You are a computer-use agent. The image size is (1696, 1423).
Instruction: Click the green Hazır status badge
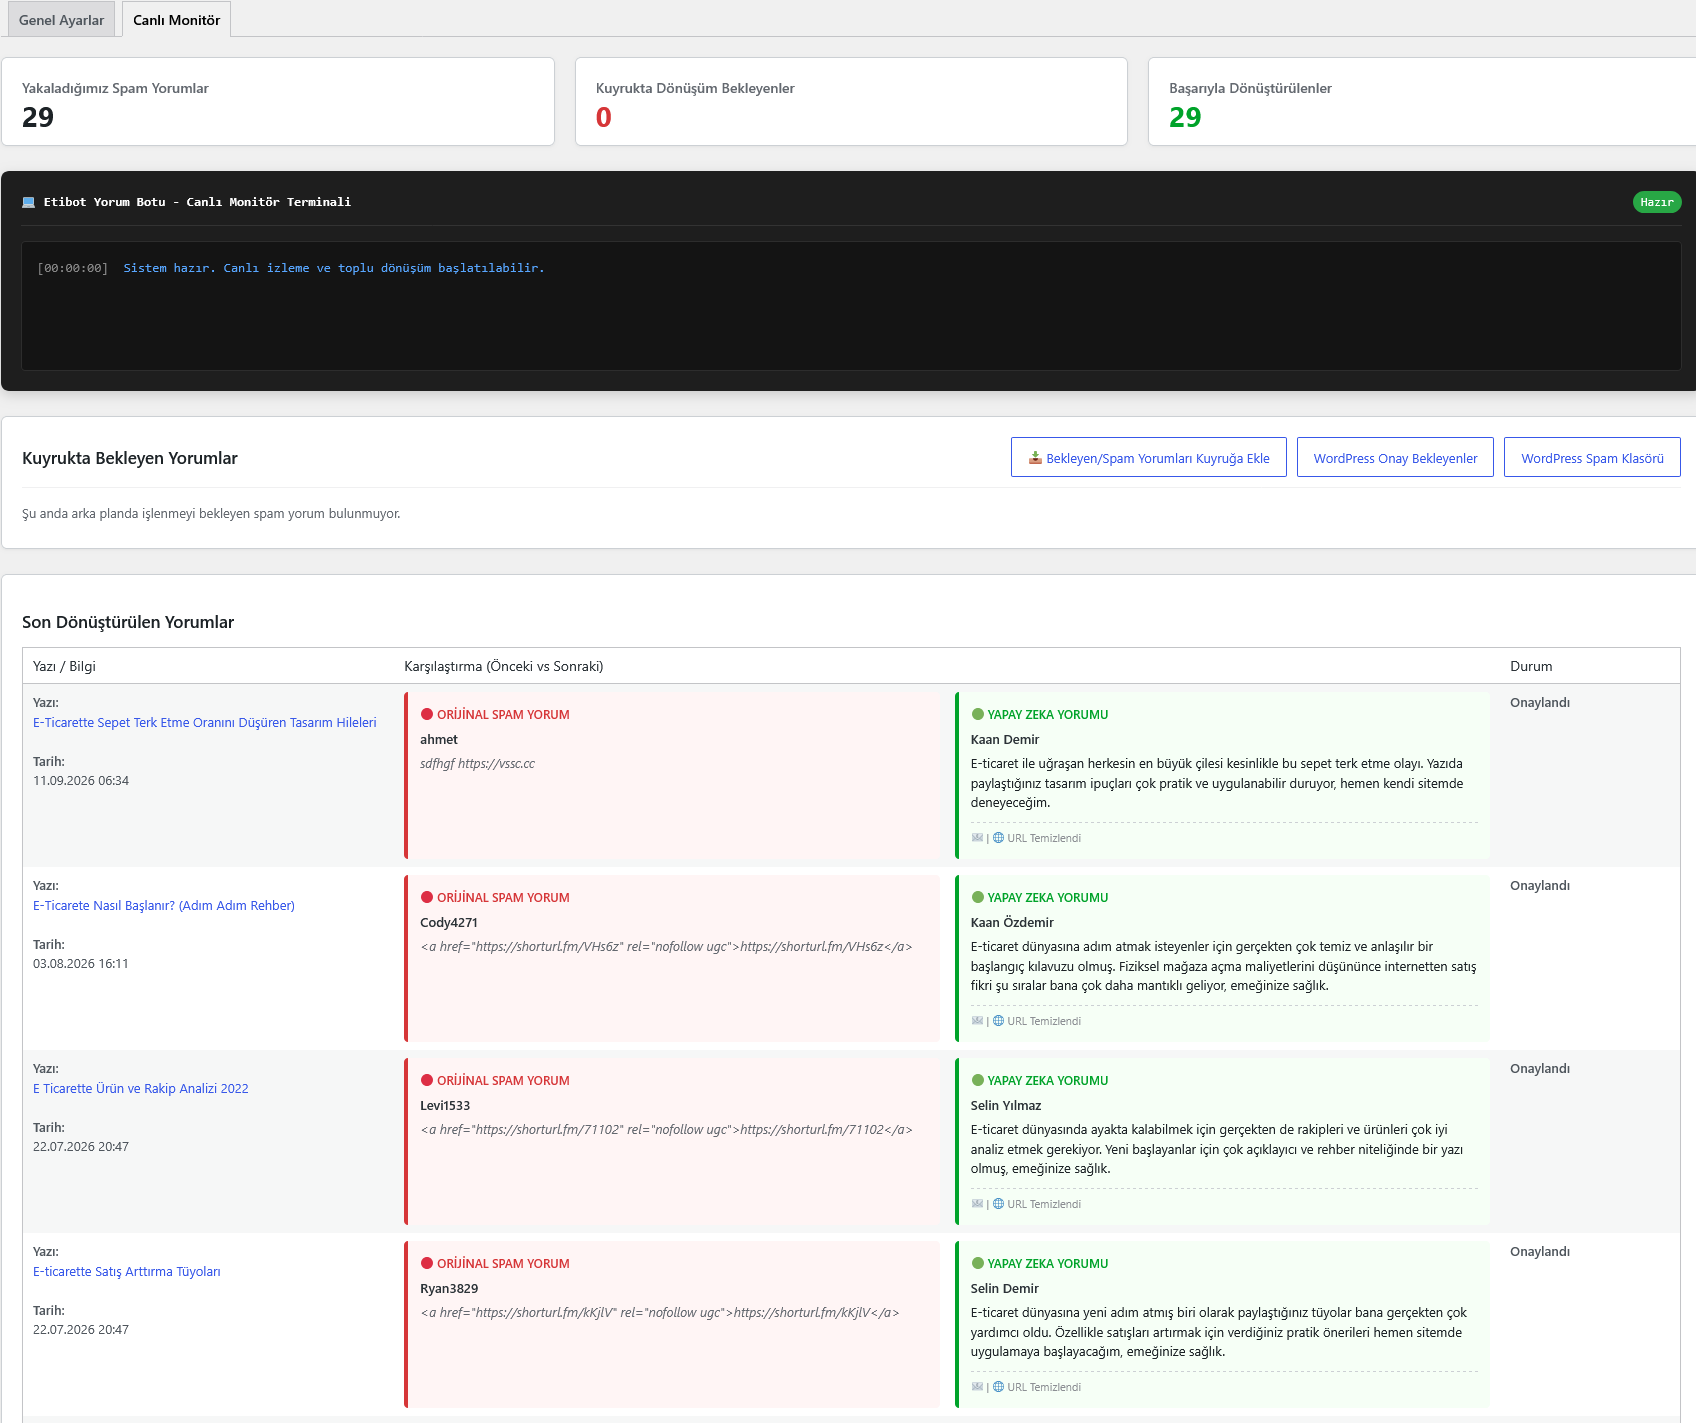pyautogui.click(x=1656, y=202)
